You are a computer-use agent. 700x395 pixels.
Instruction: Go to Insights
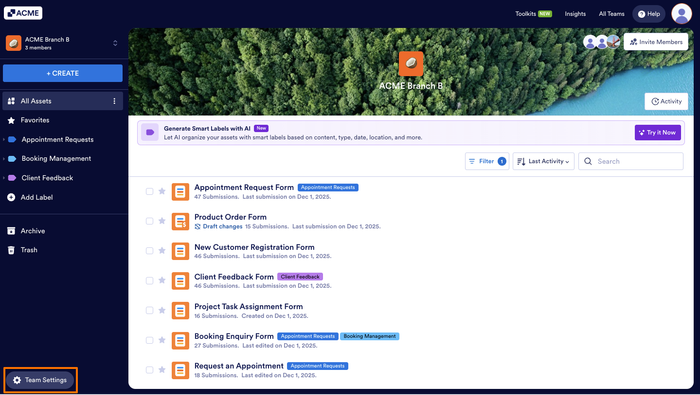575,14
